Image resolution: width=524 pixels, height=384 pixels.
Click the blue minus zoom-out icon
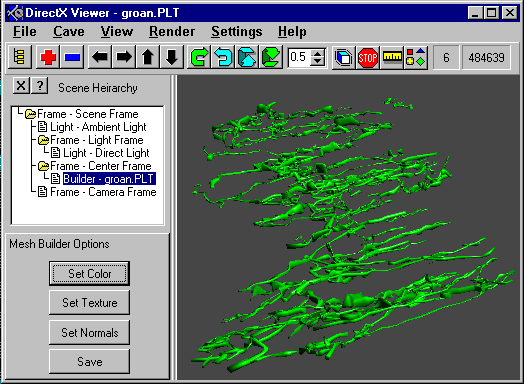click(x=72, y=57)
